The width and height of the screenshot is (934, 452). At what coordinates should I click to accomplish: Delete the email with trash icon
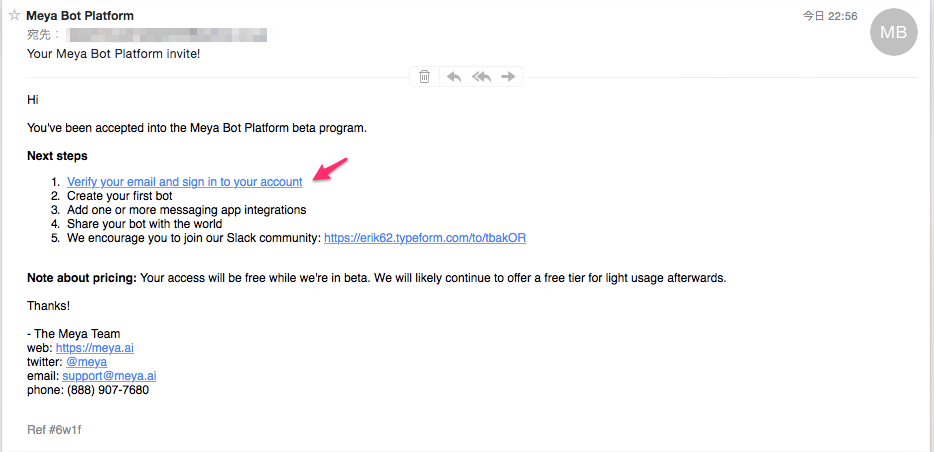click(x=424, y=76)
